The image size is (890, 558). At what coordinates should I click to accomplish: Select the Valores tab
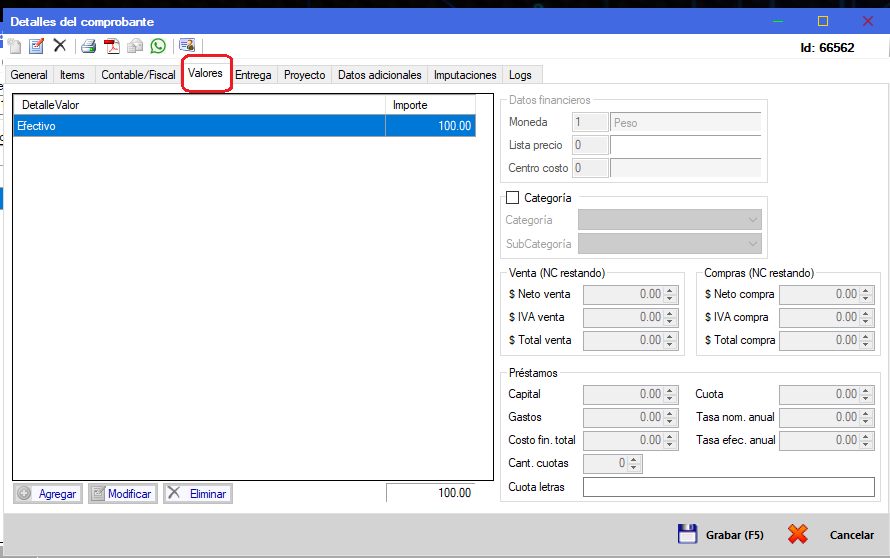pos(205,73)
